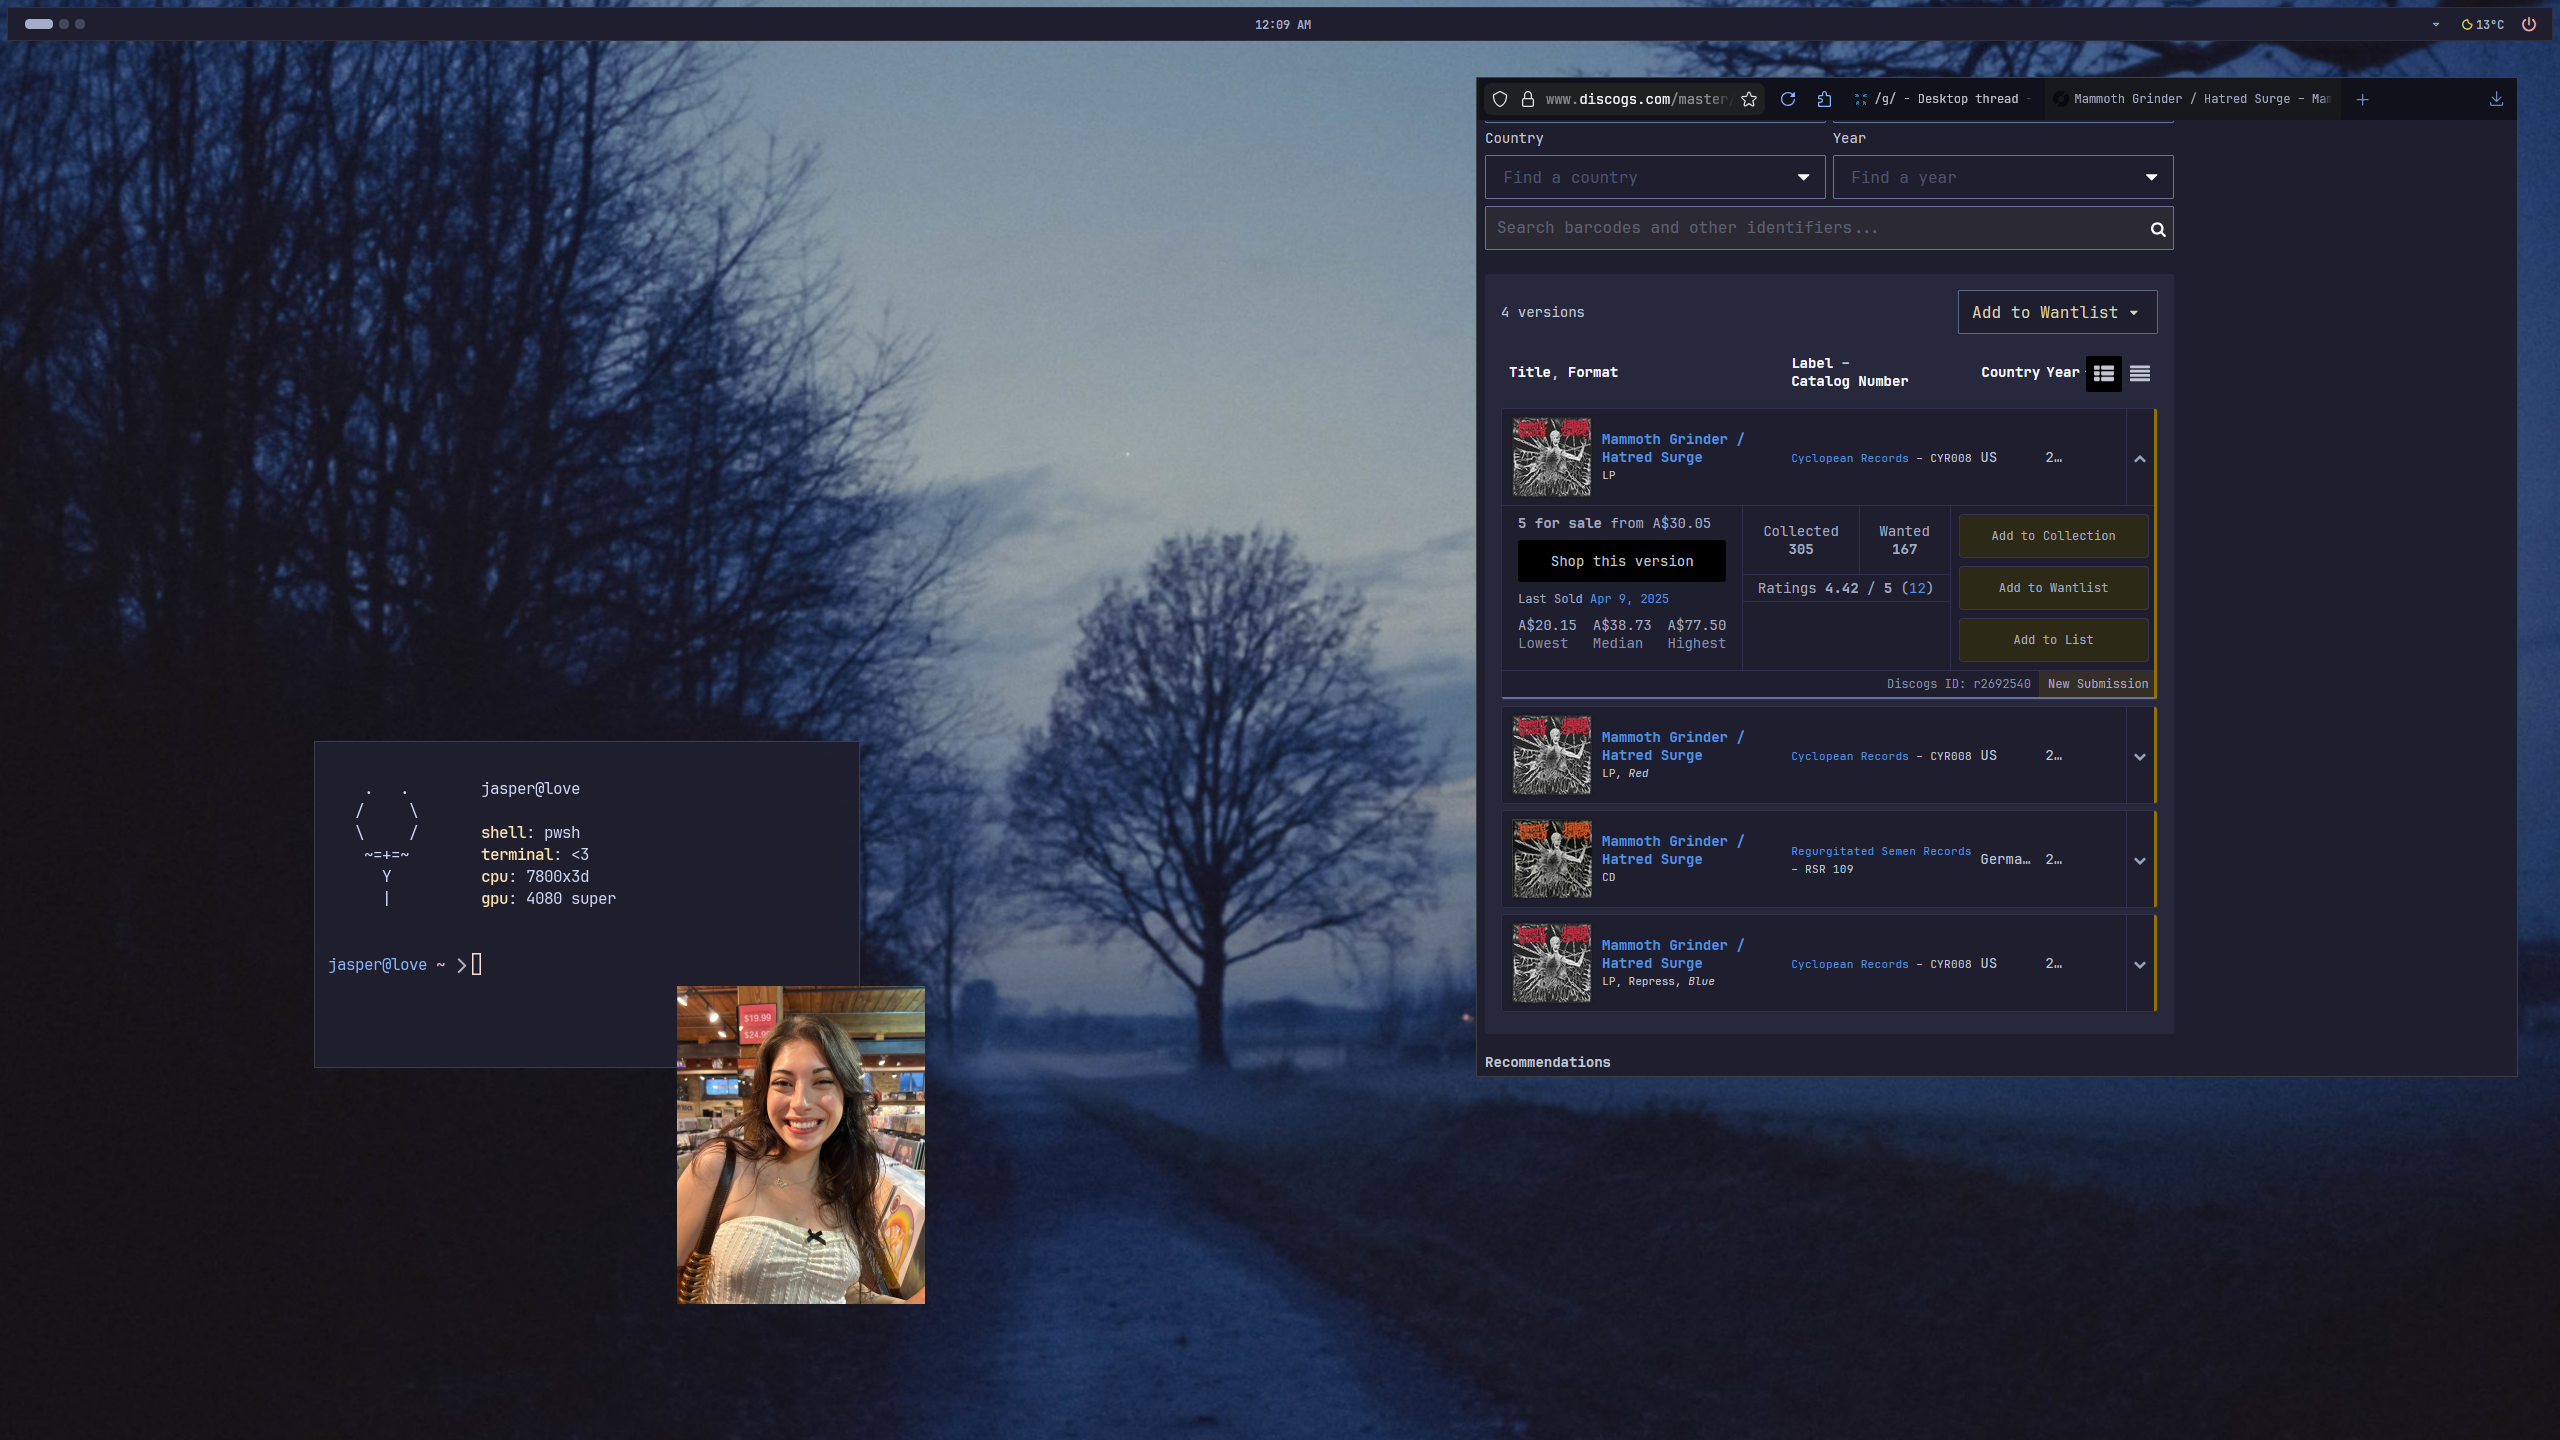
Task: Click the downloads arrow icon
Action: 2496,99
